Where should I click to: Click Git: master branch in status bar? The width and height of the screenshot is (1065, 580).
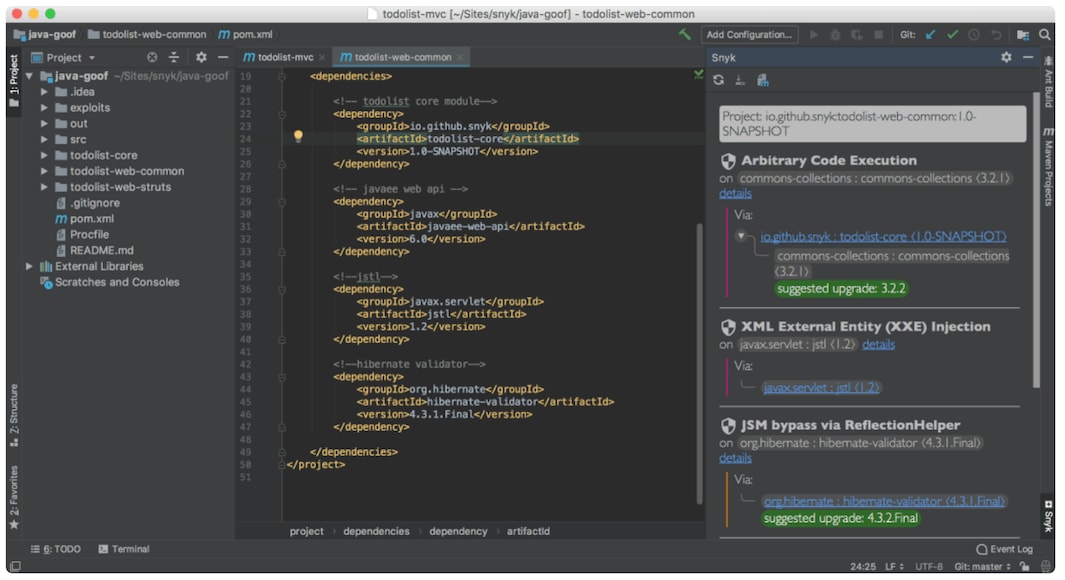[982, 566]
